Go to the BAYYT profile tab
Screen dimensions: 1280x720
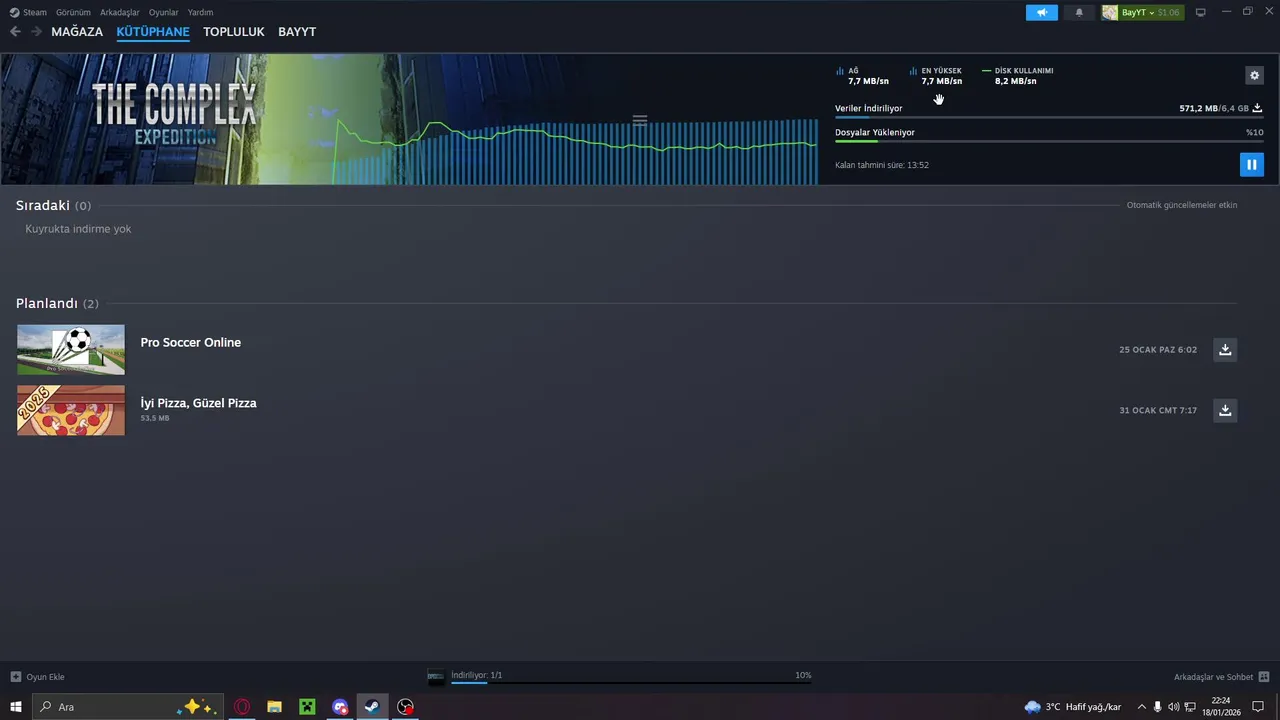pyautogui.click(x=297, y=32)
